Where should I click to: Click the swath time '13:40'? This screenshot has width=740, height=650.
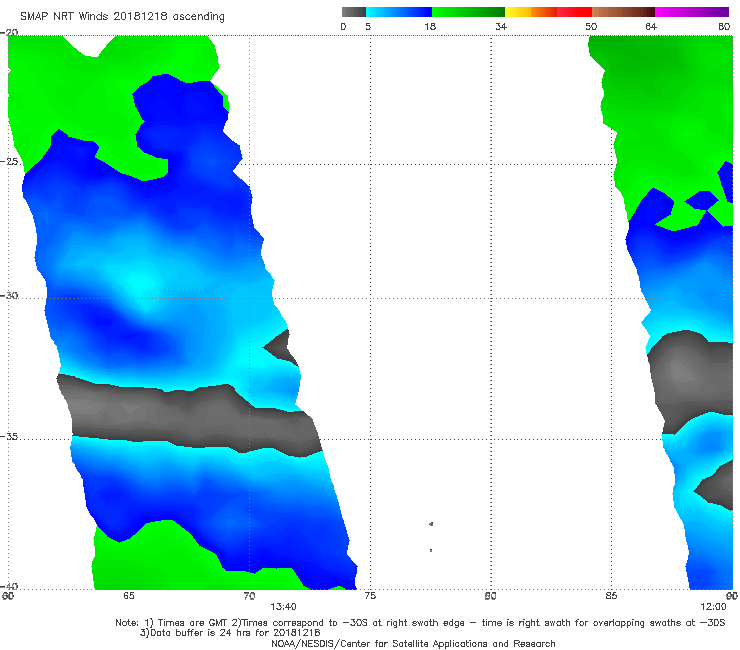pos(283,607)
